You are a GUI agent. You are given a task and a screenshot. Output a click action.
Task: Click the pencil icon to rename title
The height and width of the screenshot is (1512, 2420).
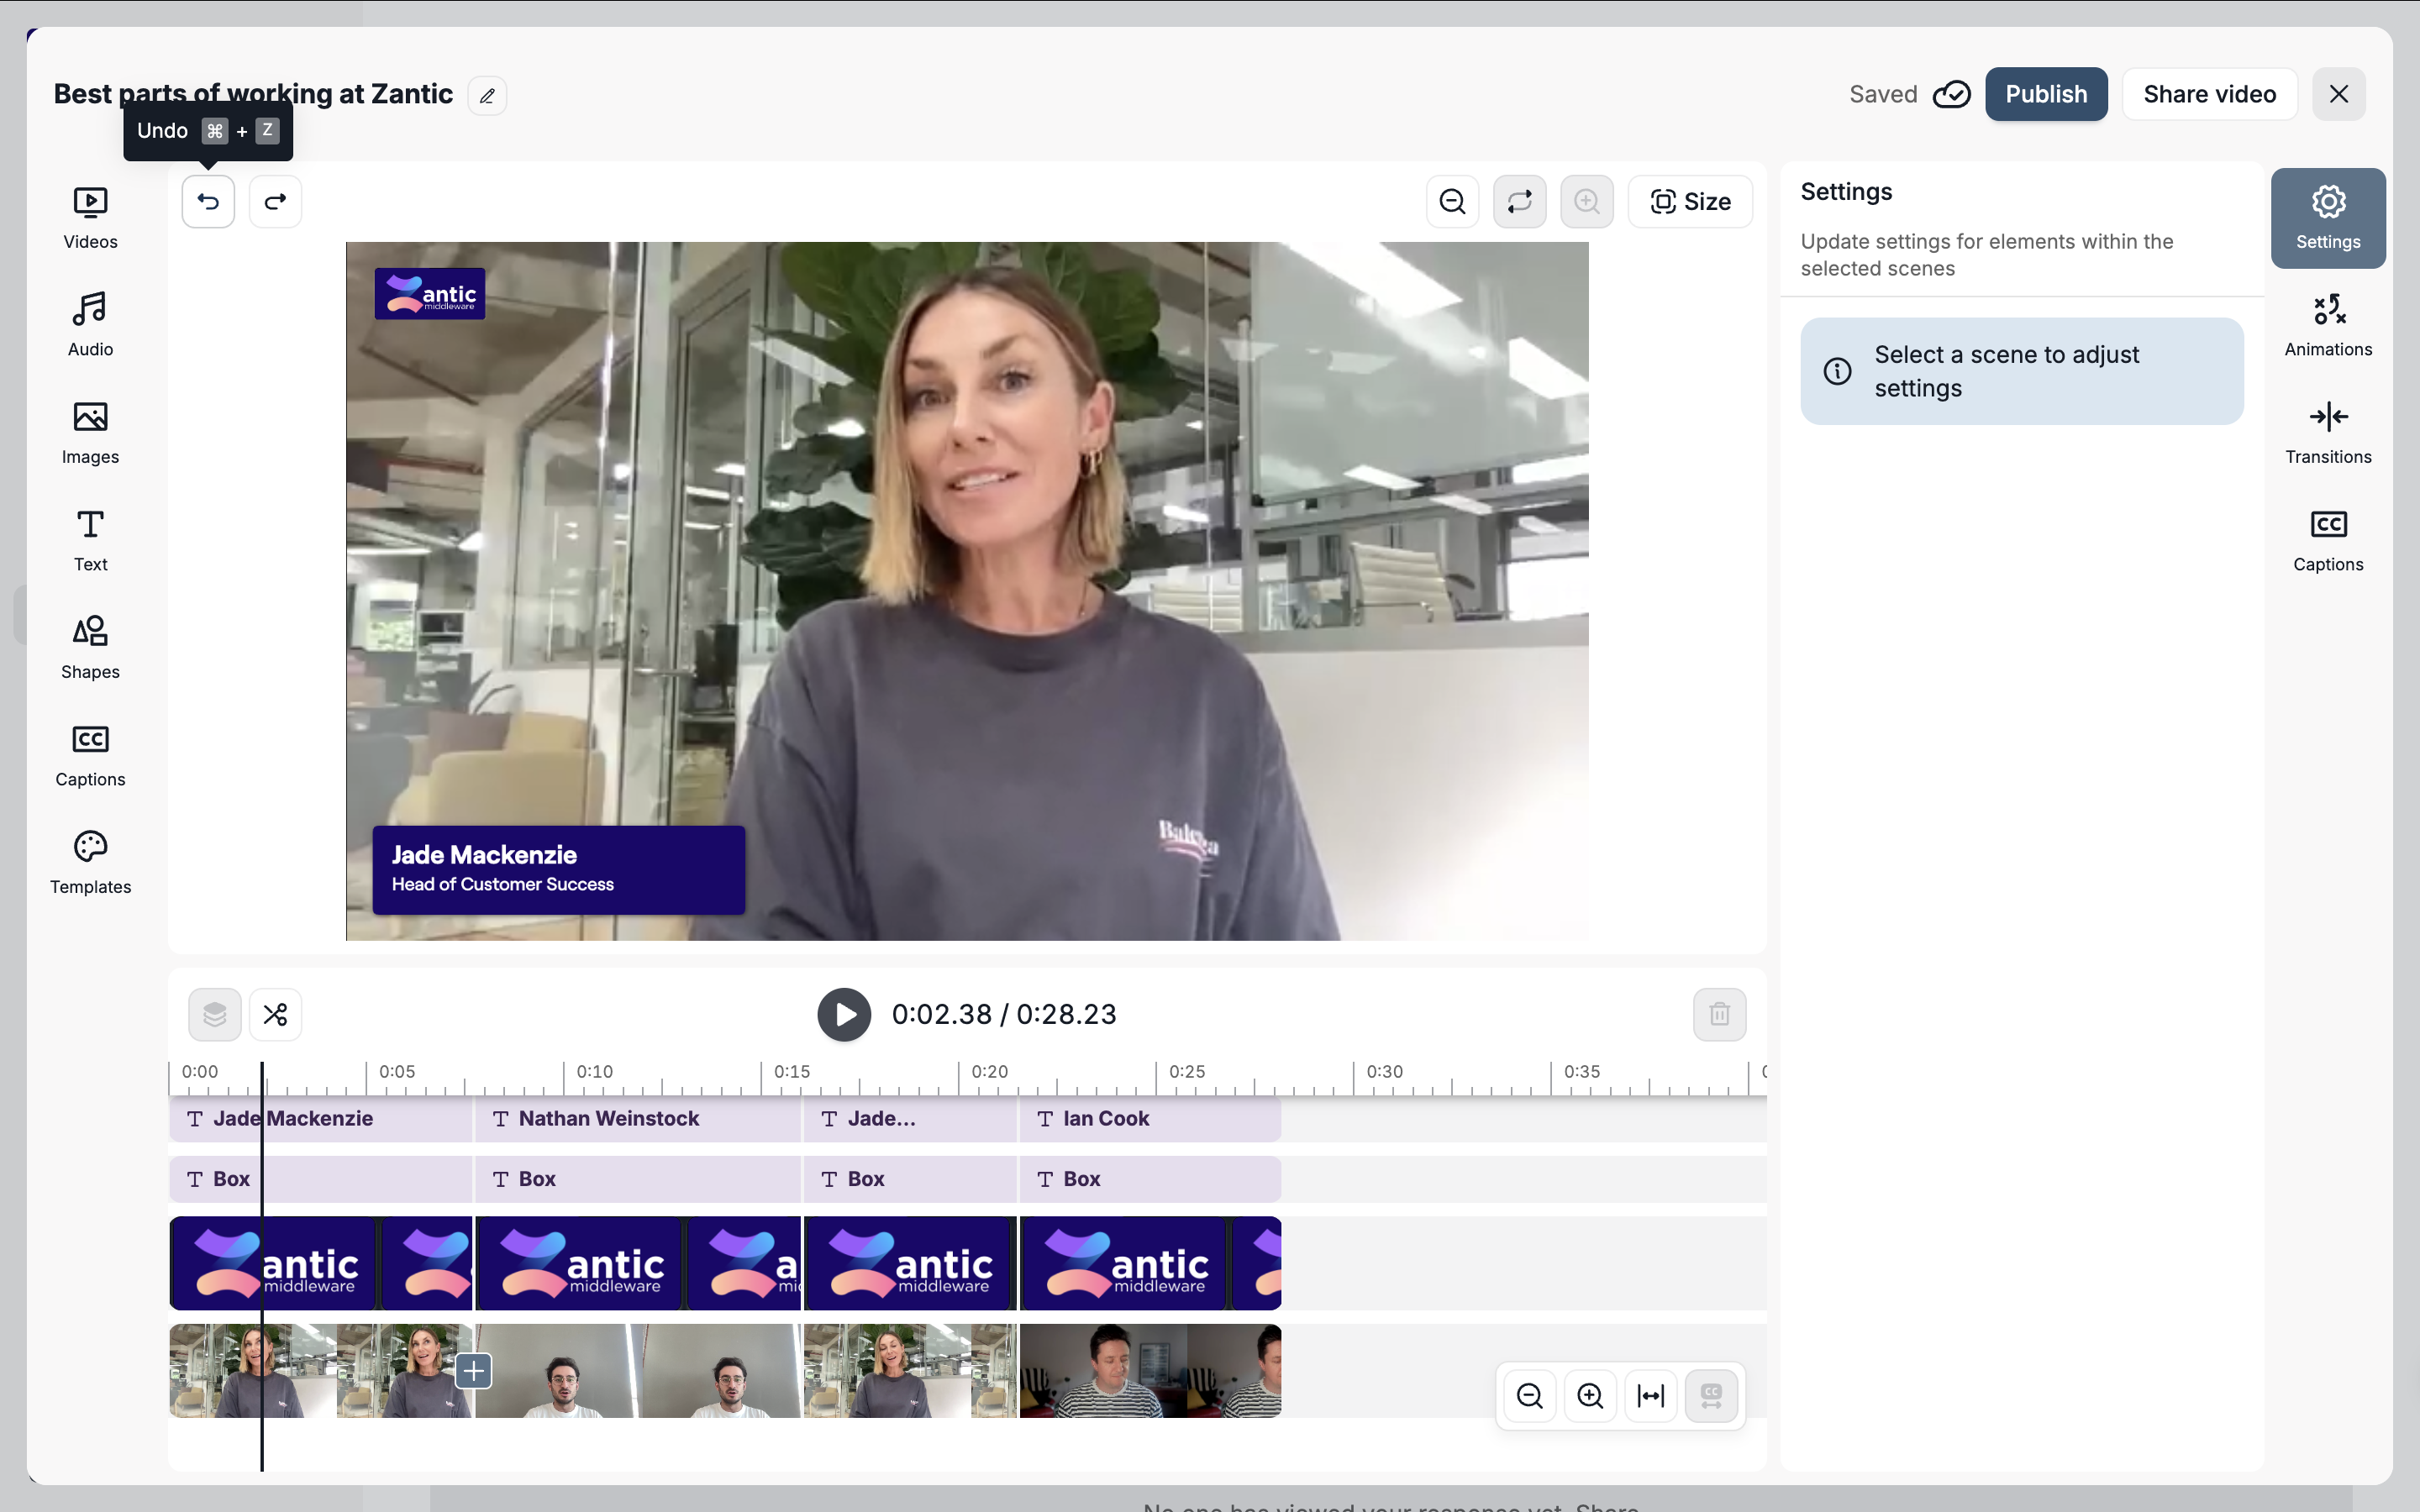[x=487, y=96]
